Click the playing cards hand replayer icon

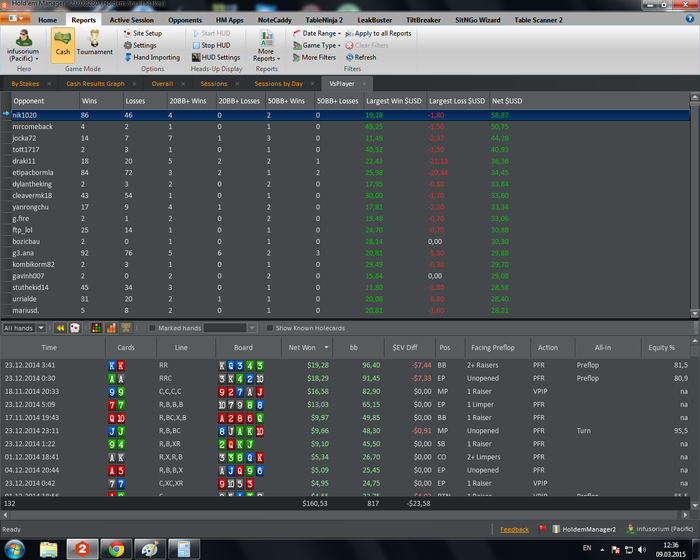75,328
